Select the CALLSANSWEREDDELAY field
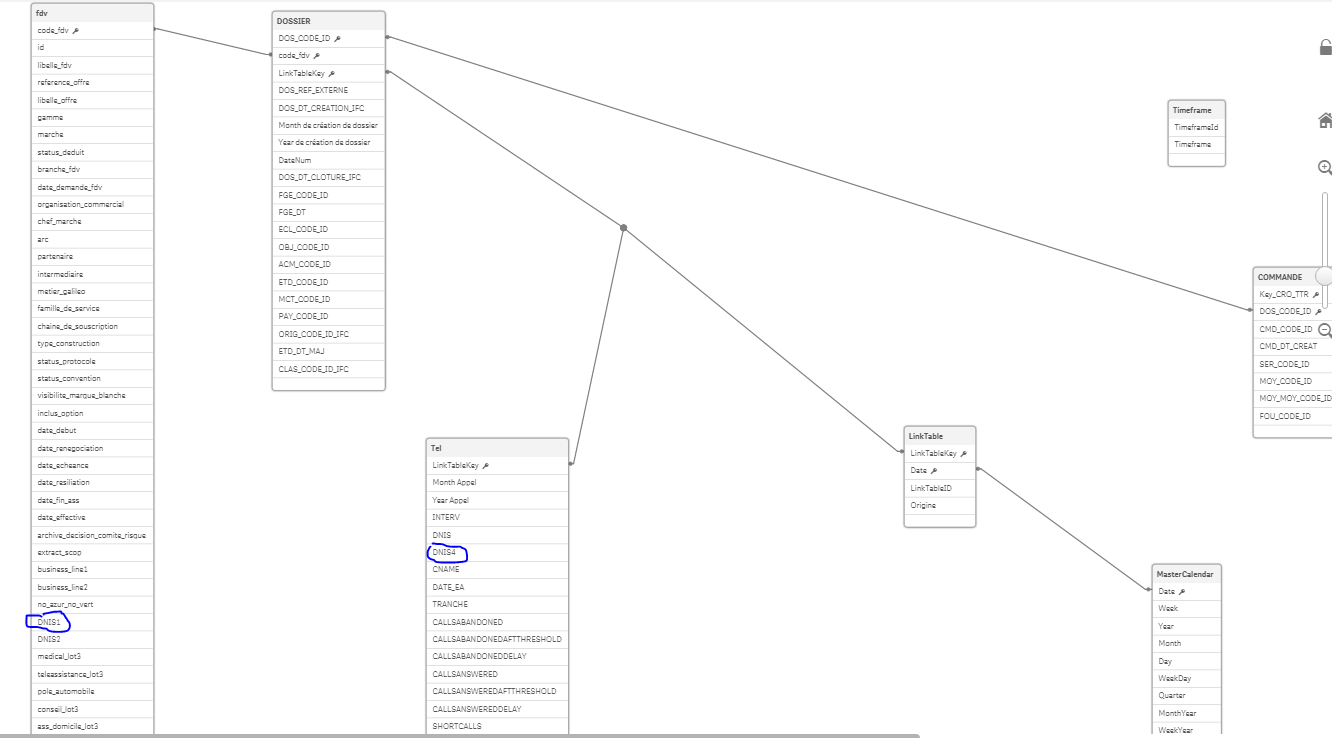This screenshot has height=738, width=1332. [x=498, y=709]
